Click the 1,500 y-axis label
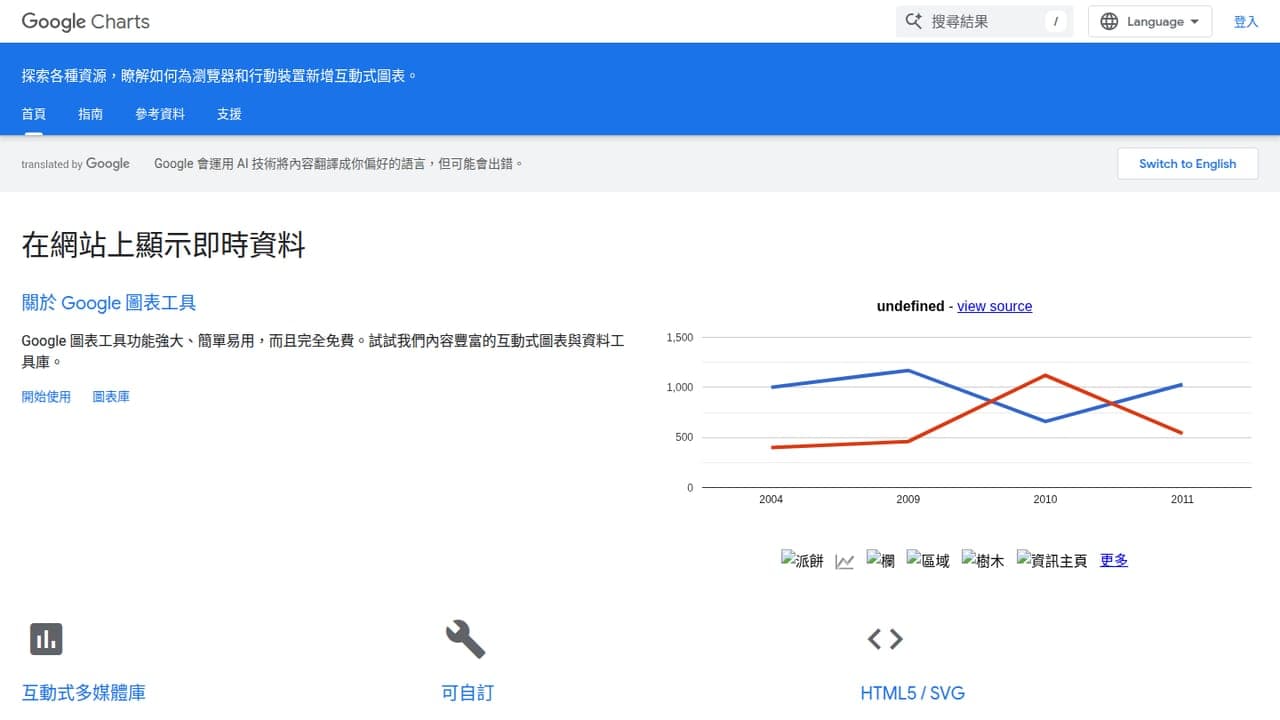The width and height of the screenshot is (1280, 720). click(680, 338)
